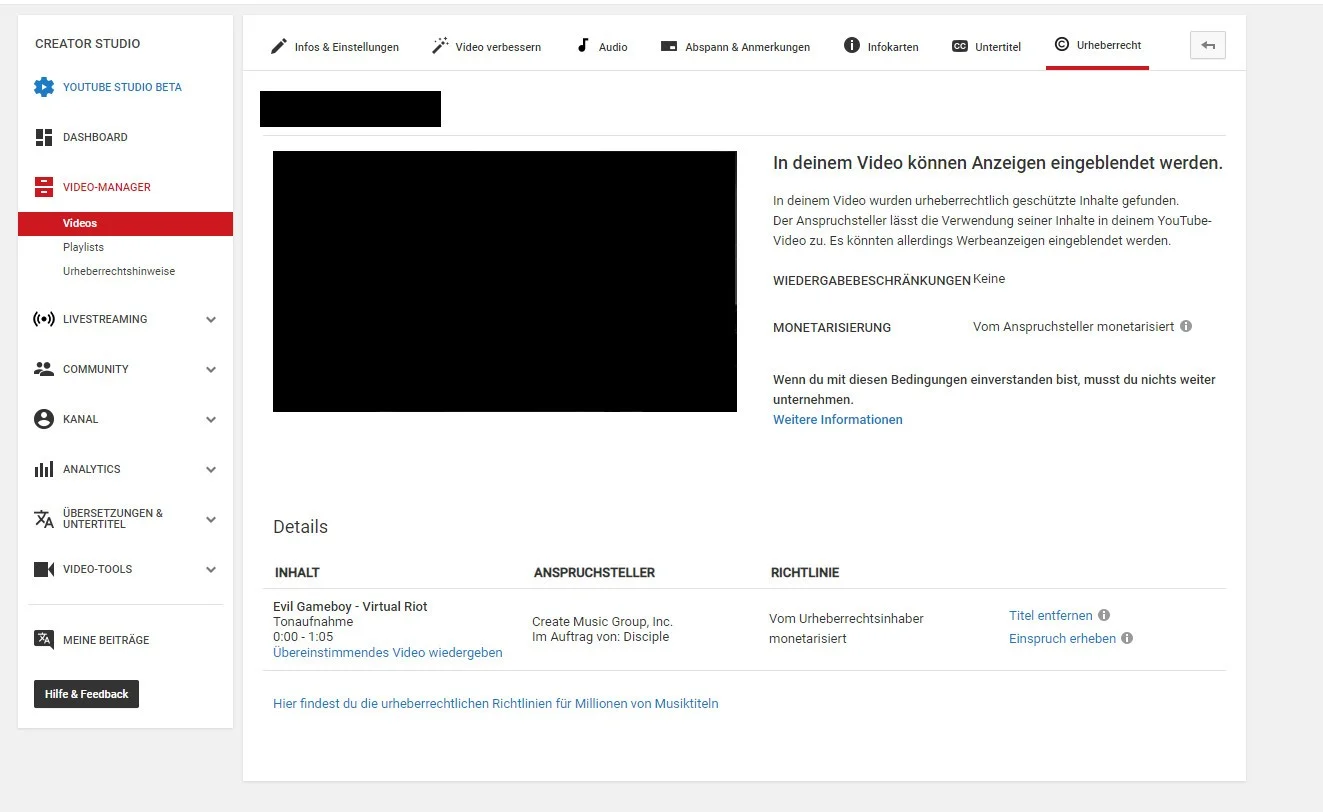Click the back arrow button at top right
1323x812 pixels.
pos(1208,46)
